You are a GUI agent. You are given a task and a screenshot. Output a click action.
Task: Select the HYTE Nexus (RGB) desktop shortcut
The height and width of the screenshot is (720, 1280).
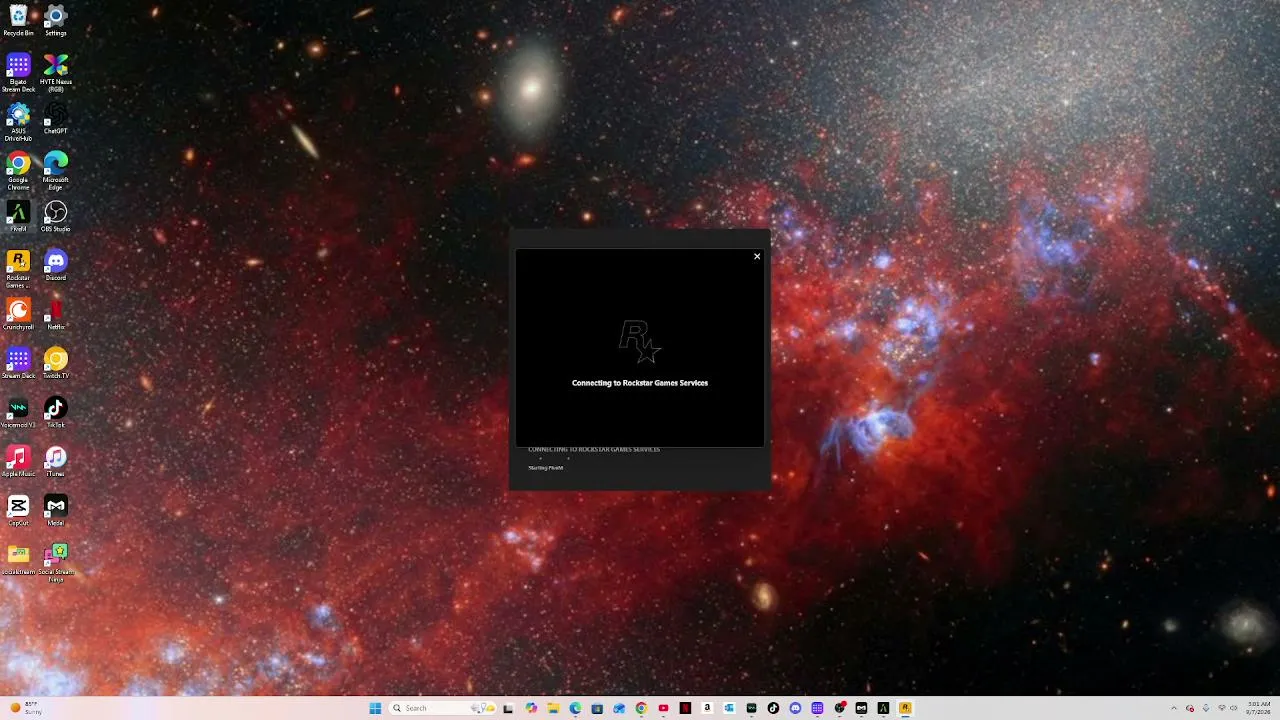[x=56, y=74]
